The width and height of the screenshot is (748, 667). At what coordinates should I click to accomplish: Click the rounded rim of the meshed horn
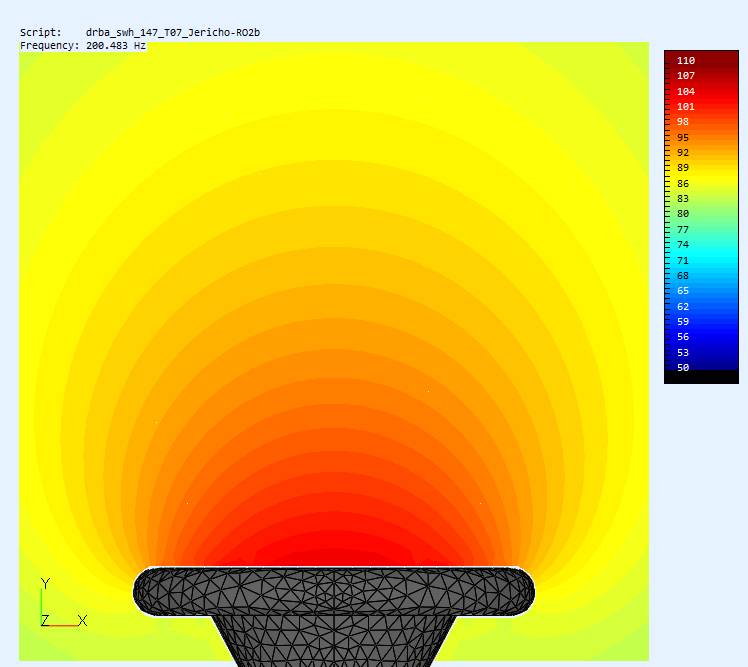pyautogui.click(x=334, y=592)
